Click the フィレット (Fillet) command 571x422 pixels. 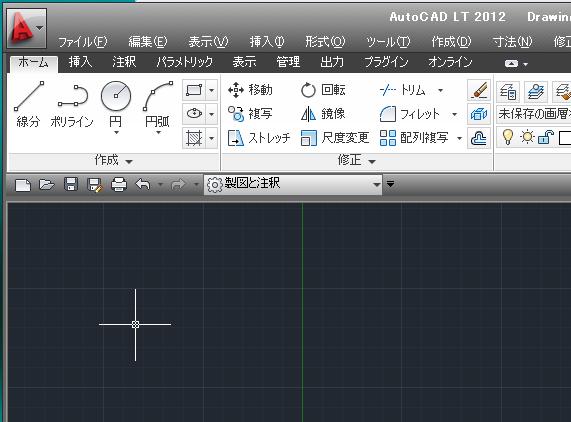pyautogui.click(x=410, y=114)
